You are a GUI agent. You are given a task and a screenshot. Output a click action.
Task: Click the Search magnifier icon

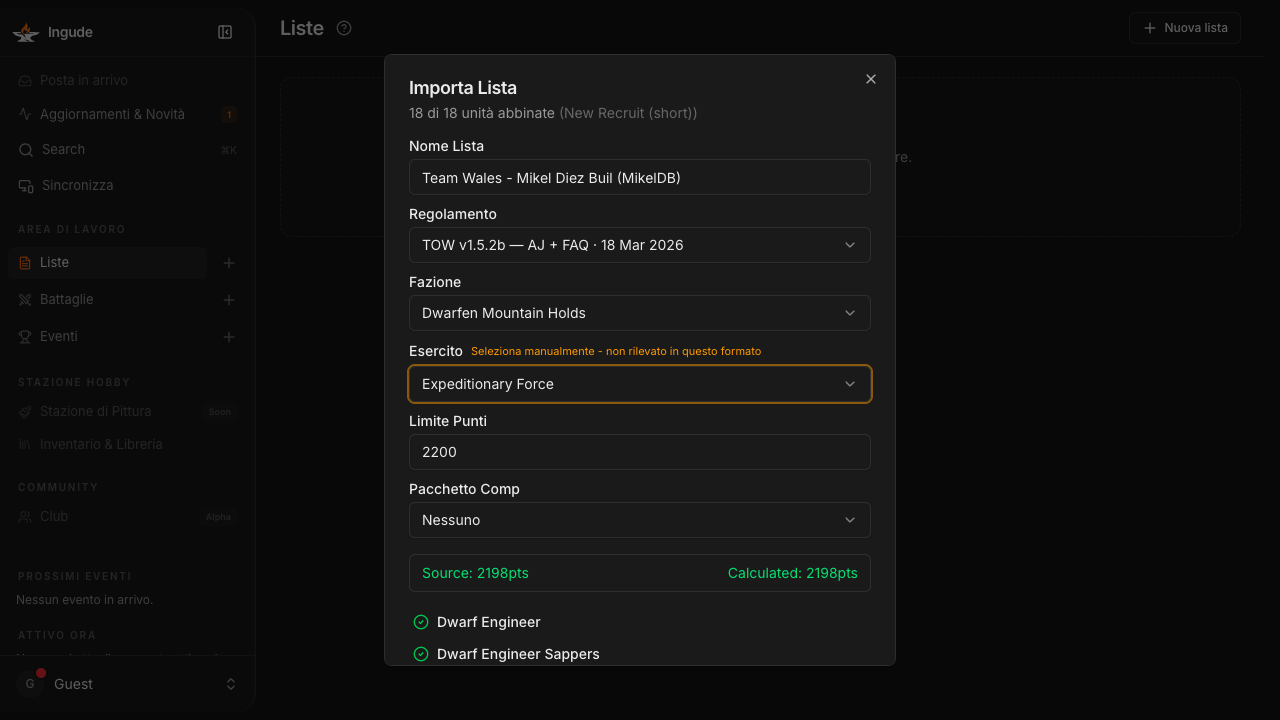point(26,150)
